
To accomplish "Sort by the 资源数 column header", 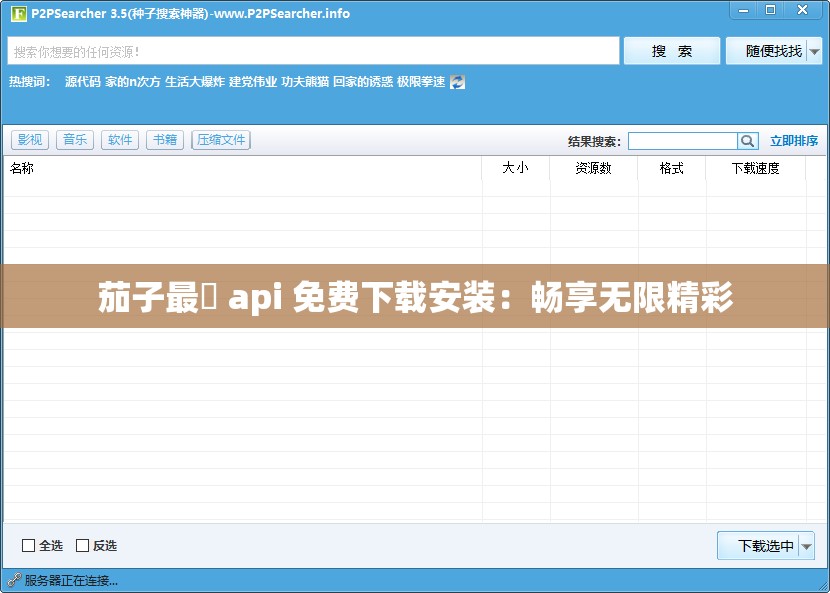I will [x=594, y=168].
